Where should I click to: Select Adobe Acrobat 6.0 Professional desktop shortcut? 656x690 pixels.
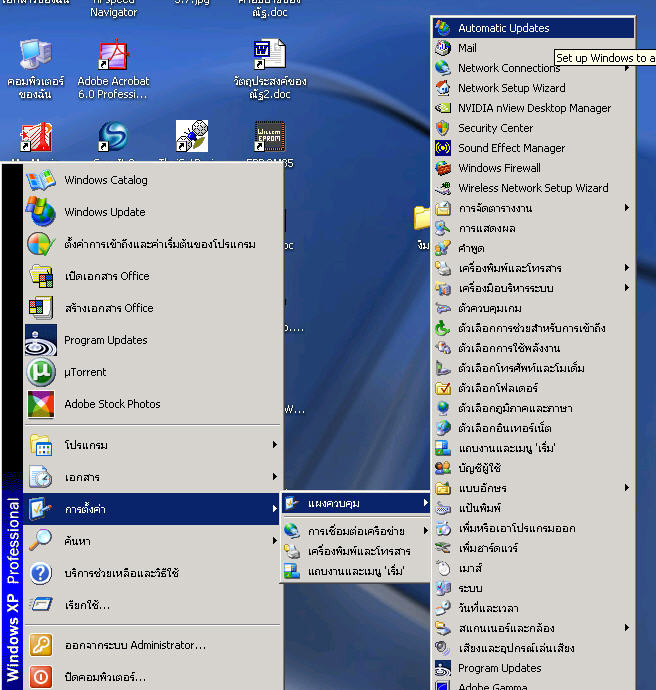(114, 70)
